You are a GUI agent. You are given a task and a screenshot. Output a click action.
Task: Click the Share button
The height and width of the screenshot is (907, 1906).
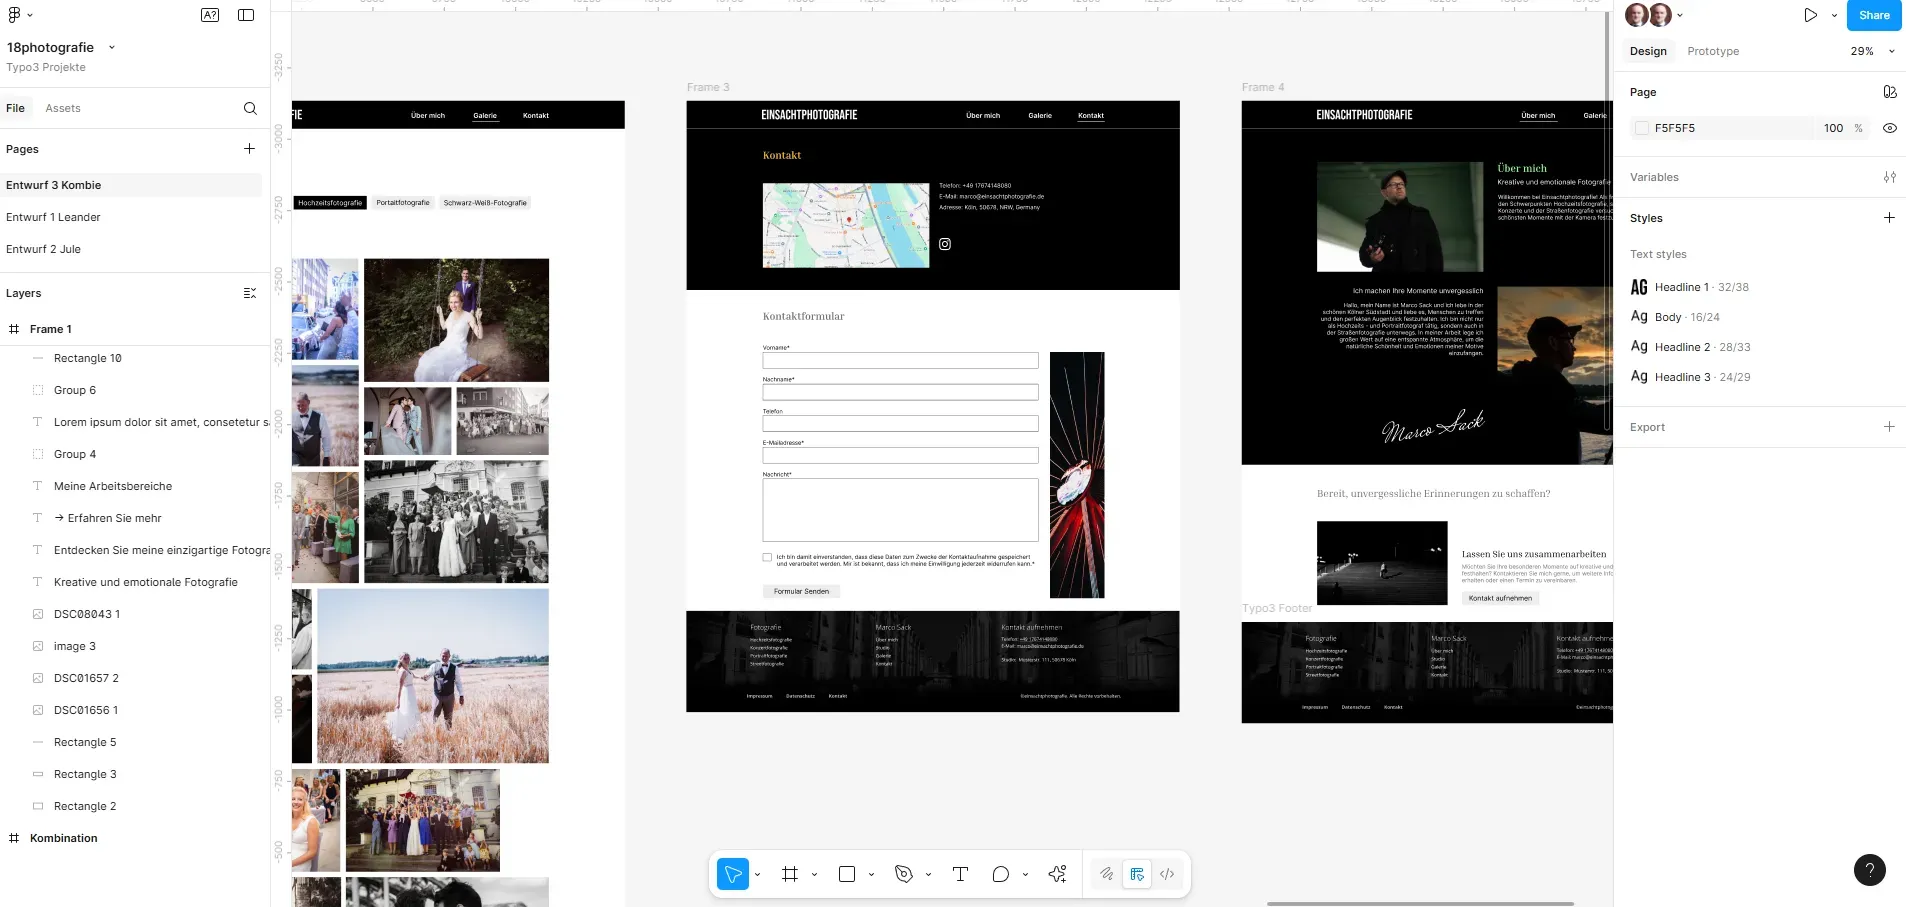[x=1874, y=15]
